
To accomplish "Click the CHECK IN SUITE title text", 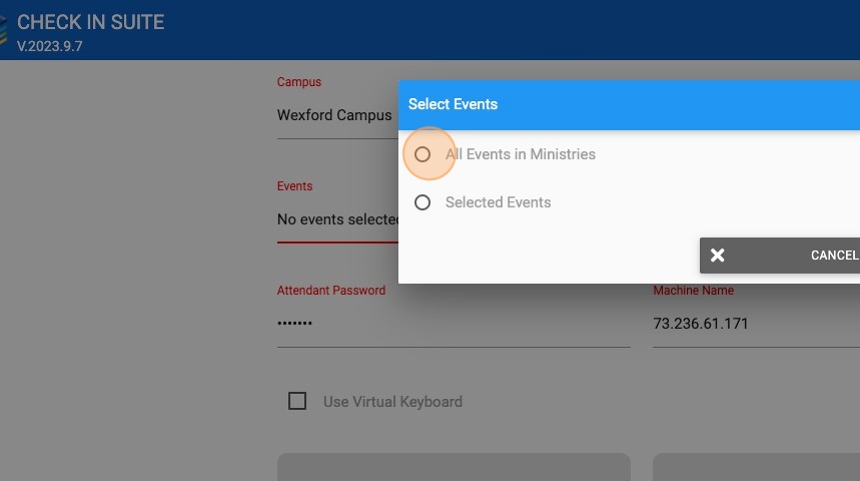I will coord(90,22).
